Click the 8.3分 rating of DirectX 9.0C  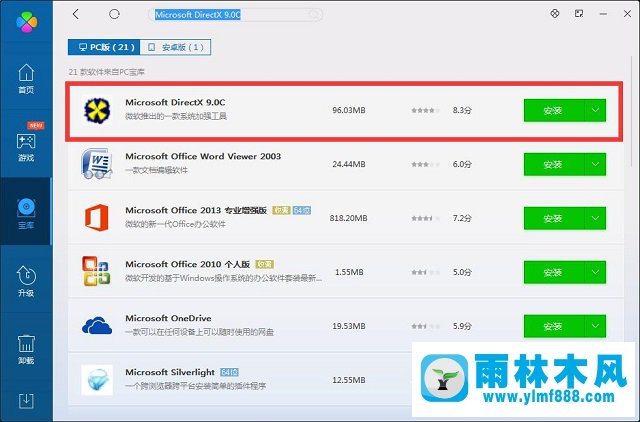click(462, 110)
